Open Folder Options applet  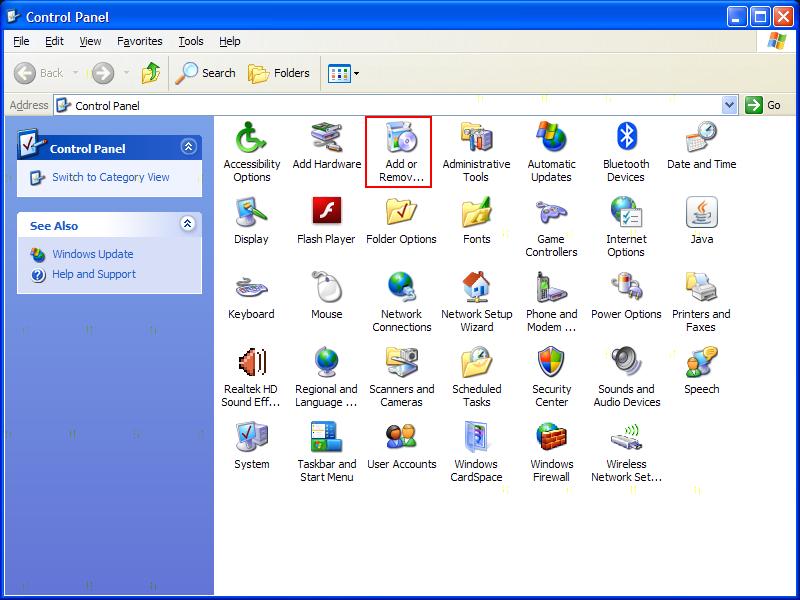(x=401, y=220)
